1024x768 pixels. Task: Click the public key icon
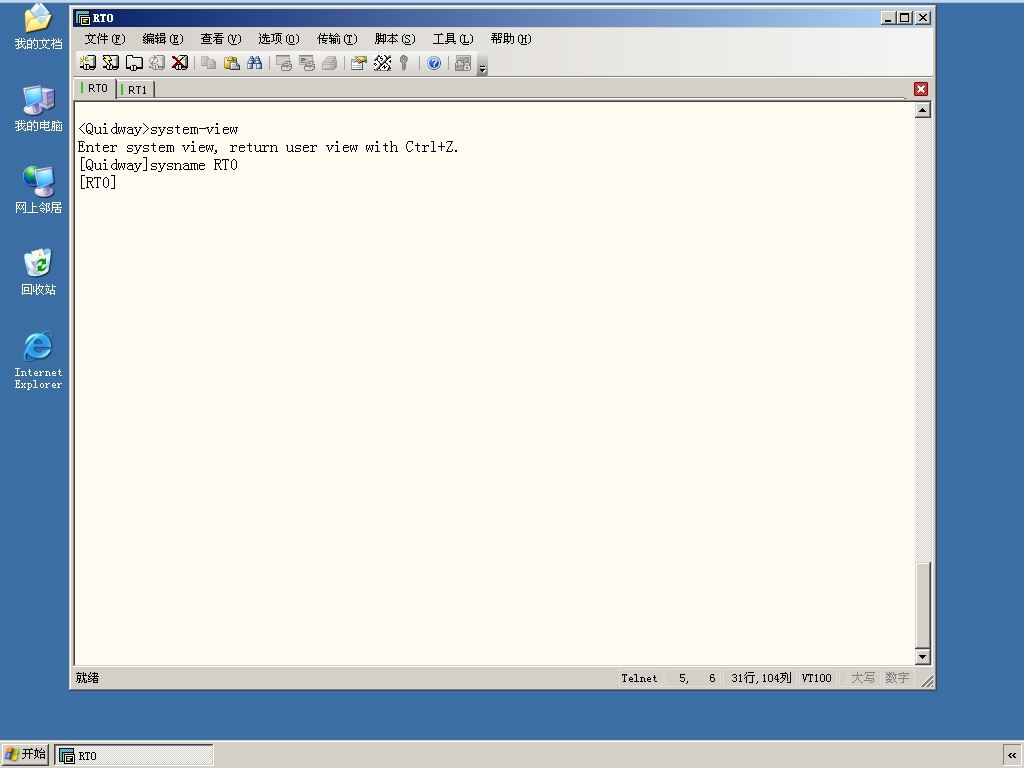pos(404,63)
